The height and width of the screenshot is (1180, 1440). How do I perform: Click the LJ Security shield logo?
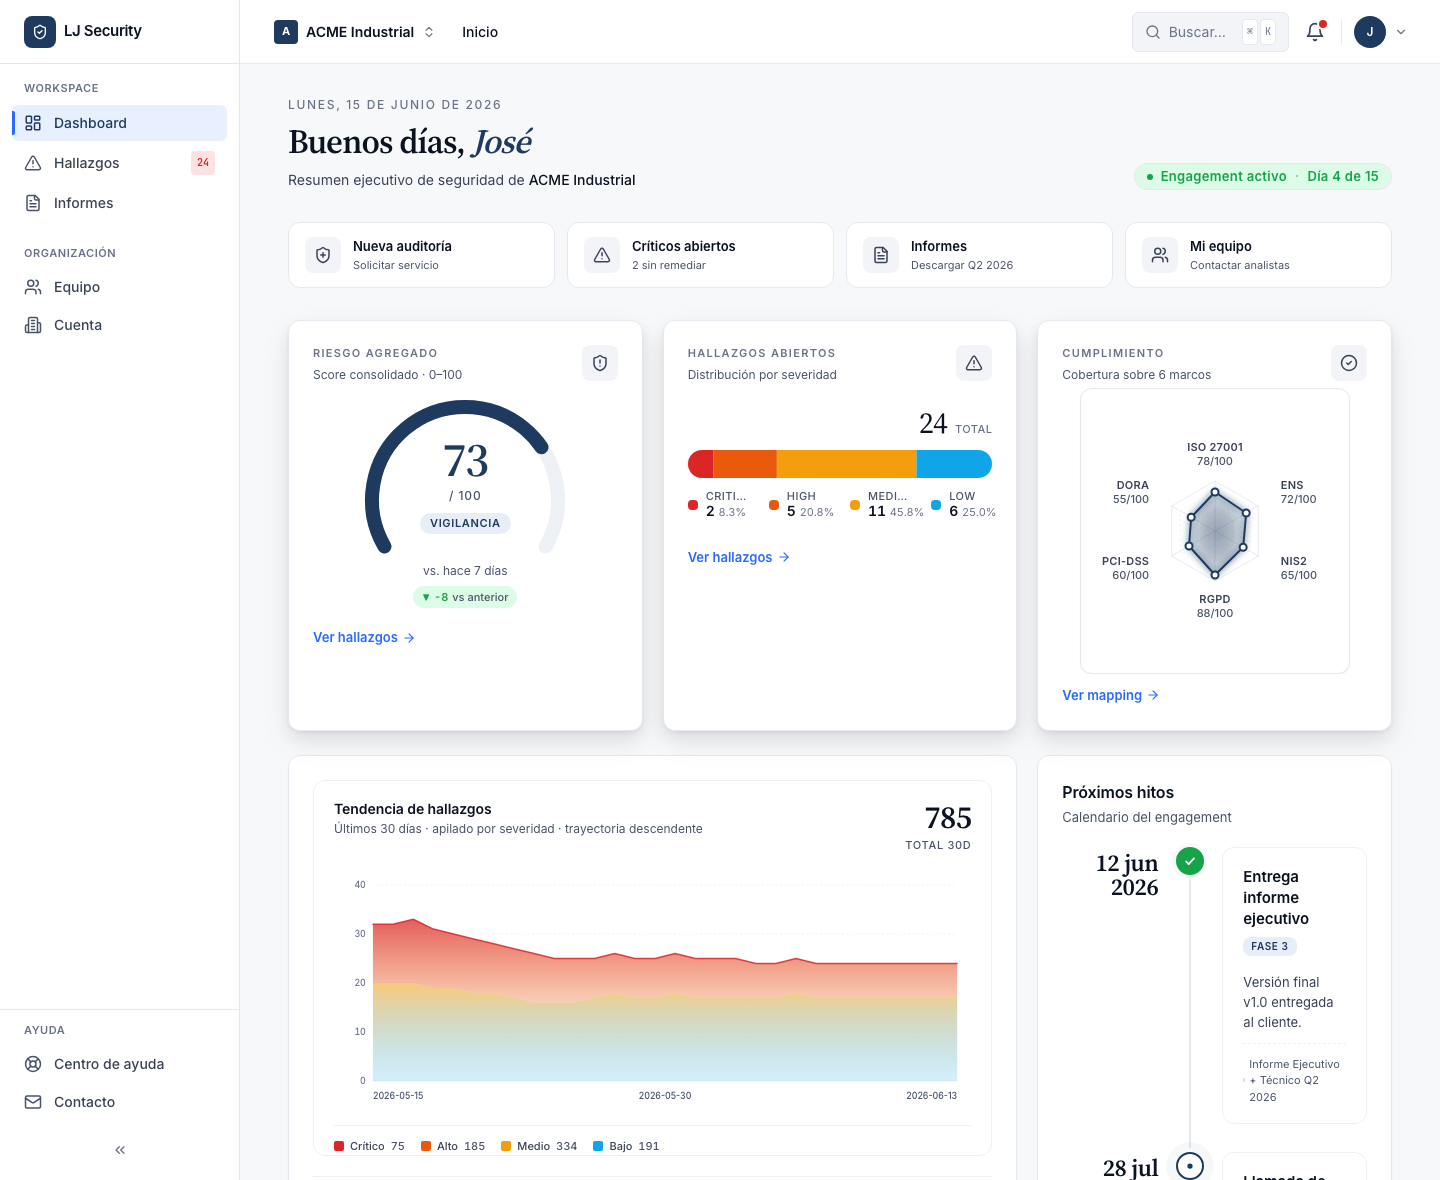point(40,32)
